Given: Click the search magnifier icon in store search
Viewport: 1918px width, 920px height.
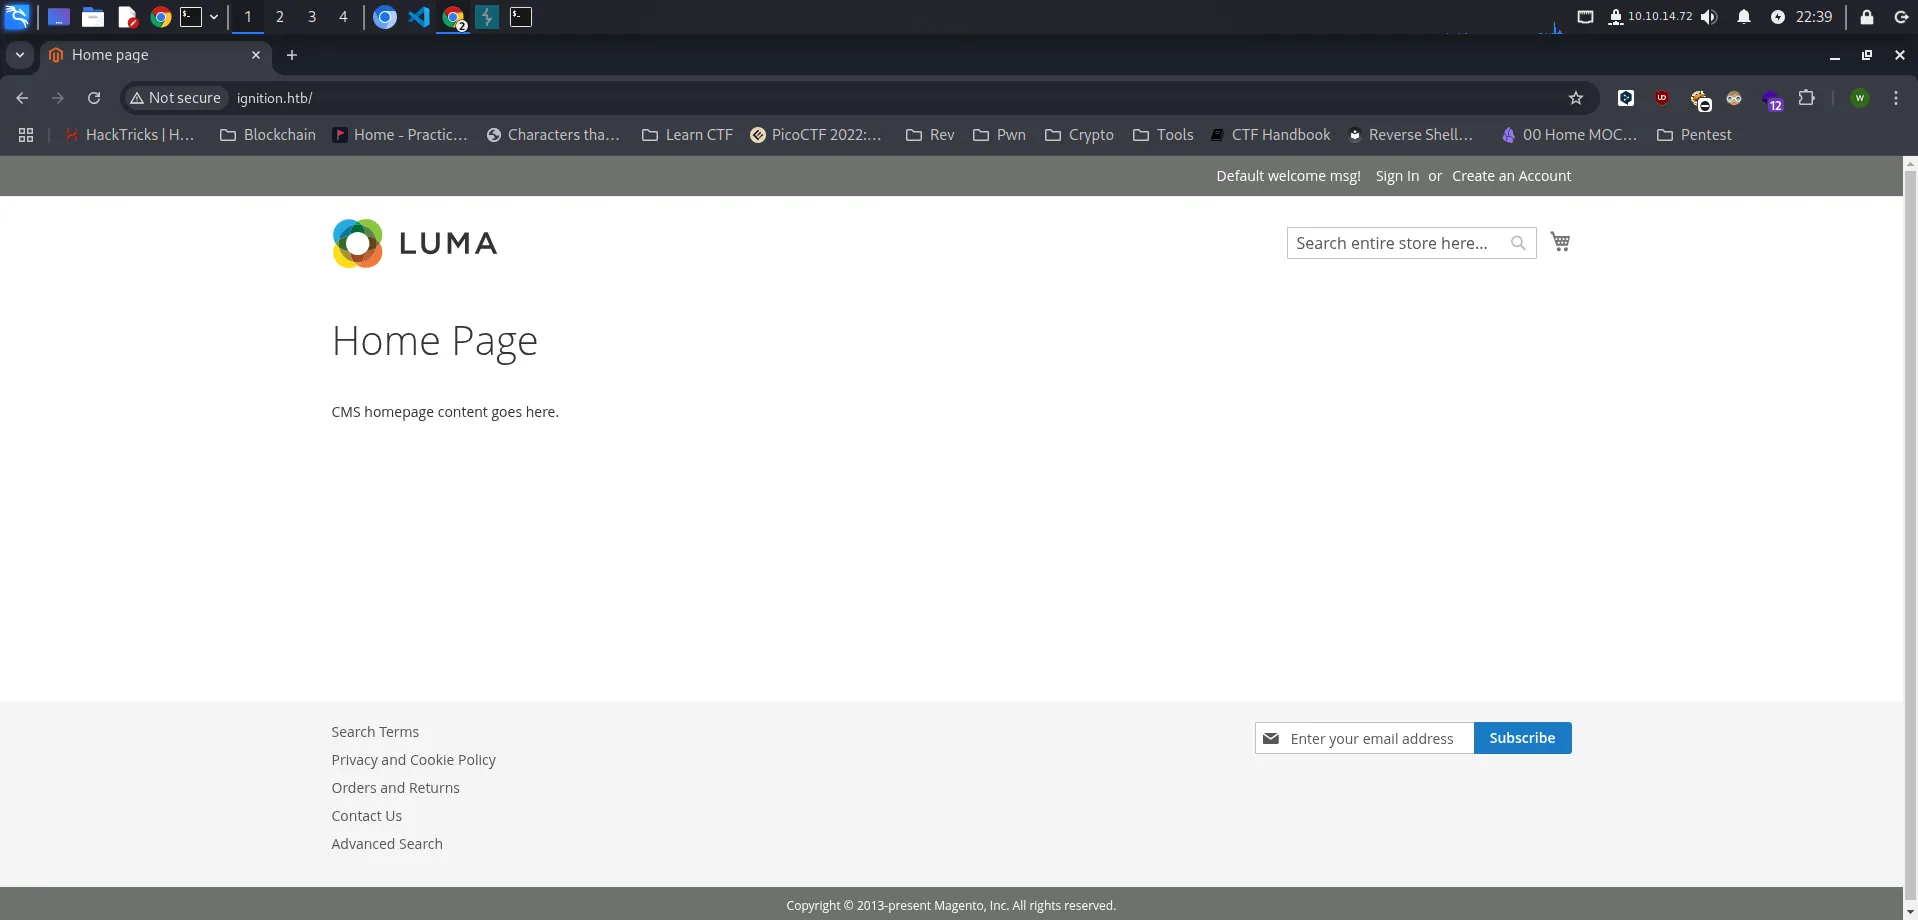Looking at the screenshot, I should tap(1517, 243).
